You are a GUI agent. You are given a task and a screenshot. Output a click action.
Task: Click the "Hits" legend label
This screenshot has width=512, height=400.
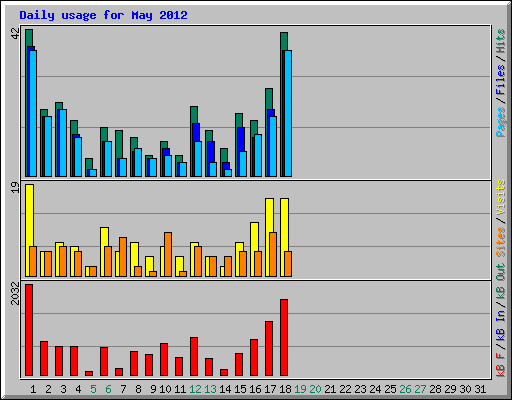[x=501, y=41]
